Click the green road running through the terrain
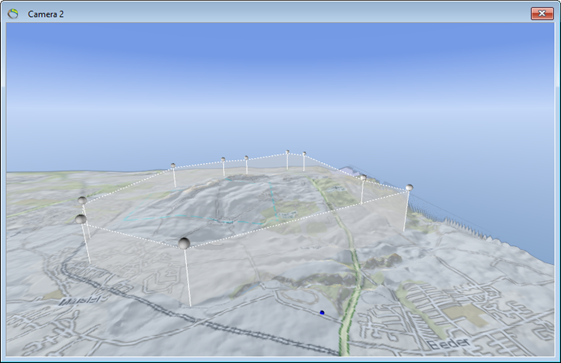The image size is (561, 363). click(352, 279)
